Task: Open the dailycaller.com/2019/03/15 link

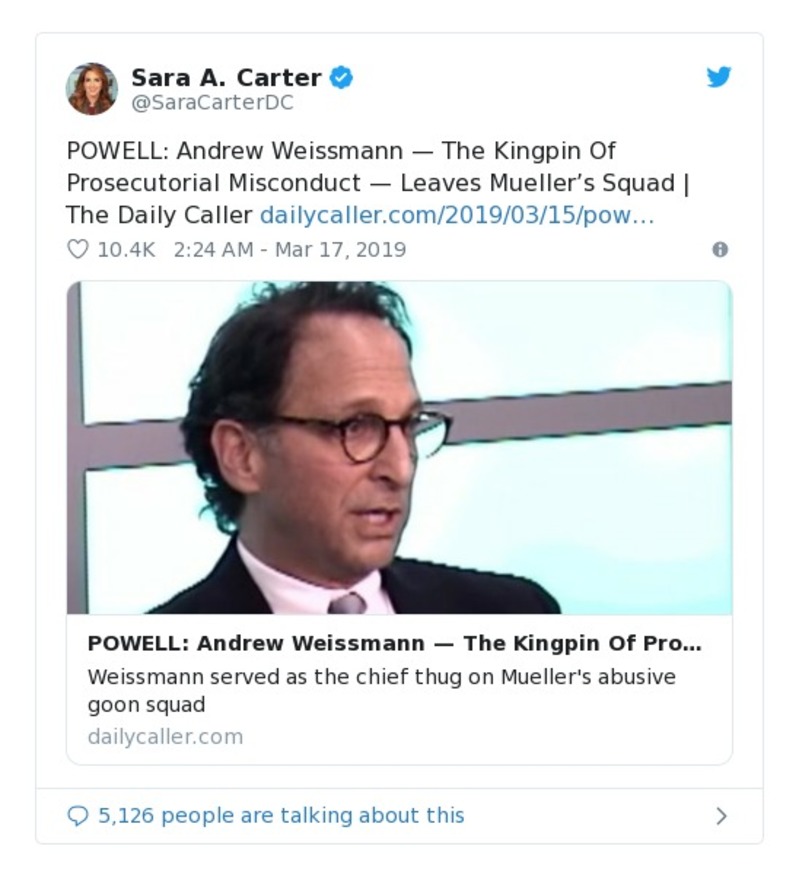Action: pos(457,216)
